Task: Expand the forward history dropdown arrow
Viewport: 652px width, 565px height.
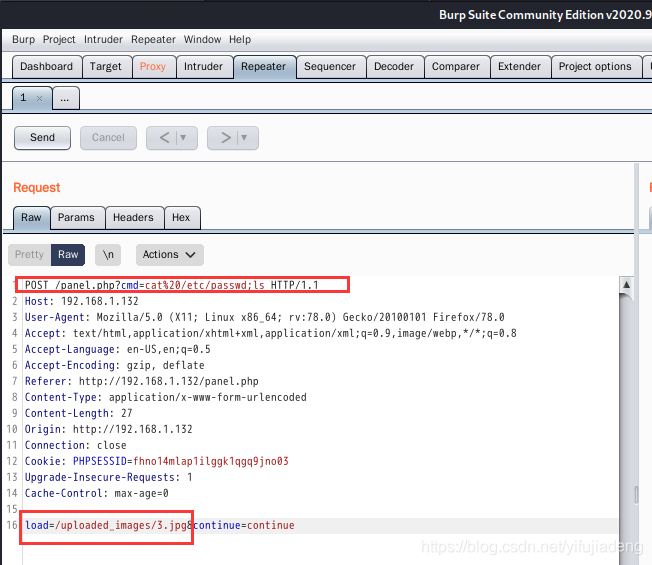Action: pyautogui.click(x=244, y=138)
